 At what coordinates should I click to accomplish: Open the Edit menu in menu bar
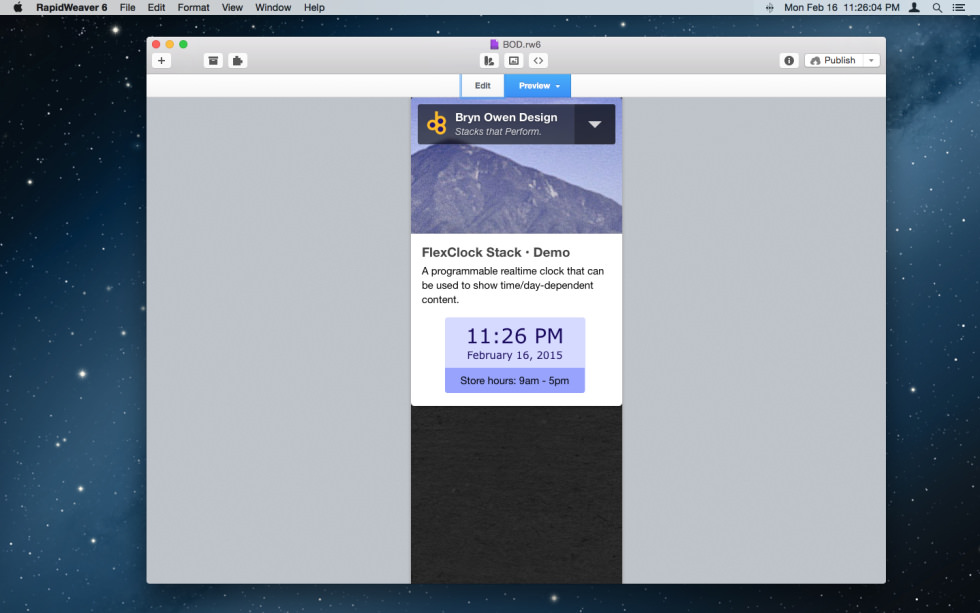point(156,7)
